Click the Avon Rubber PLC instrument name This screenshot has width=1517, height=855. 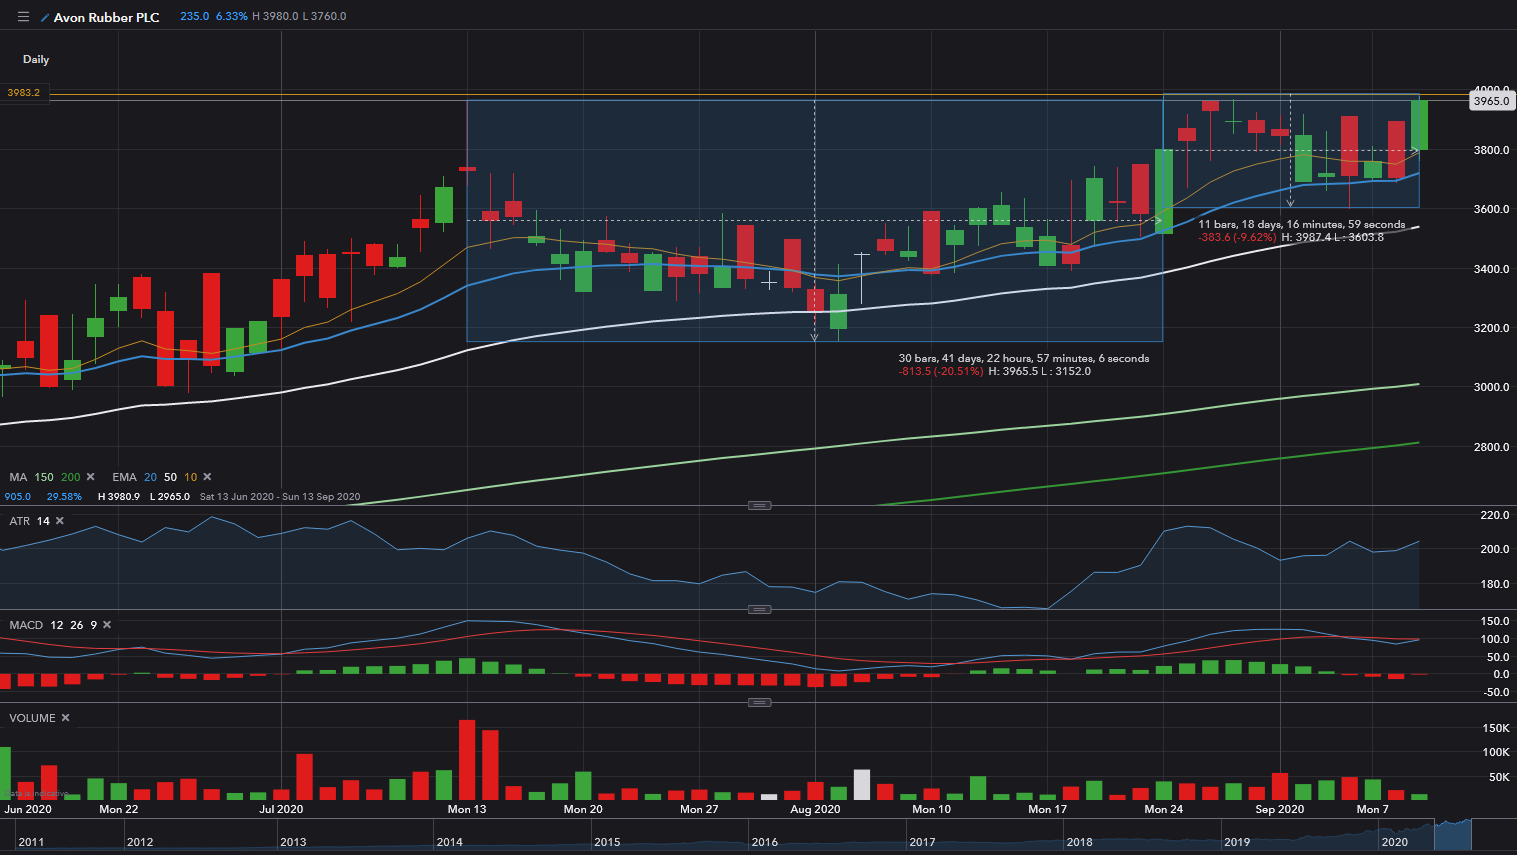point(106,18)
